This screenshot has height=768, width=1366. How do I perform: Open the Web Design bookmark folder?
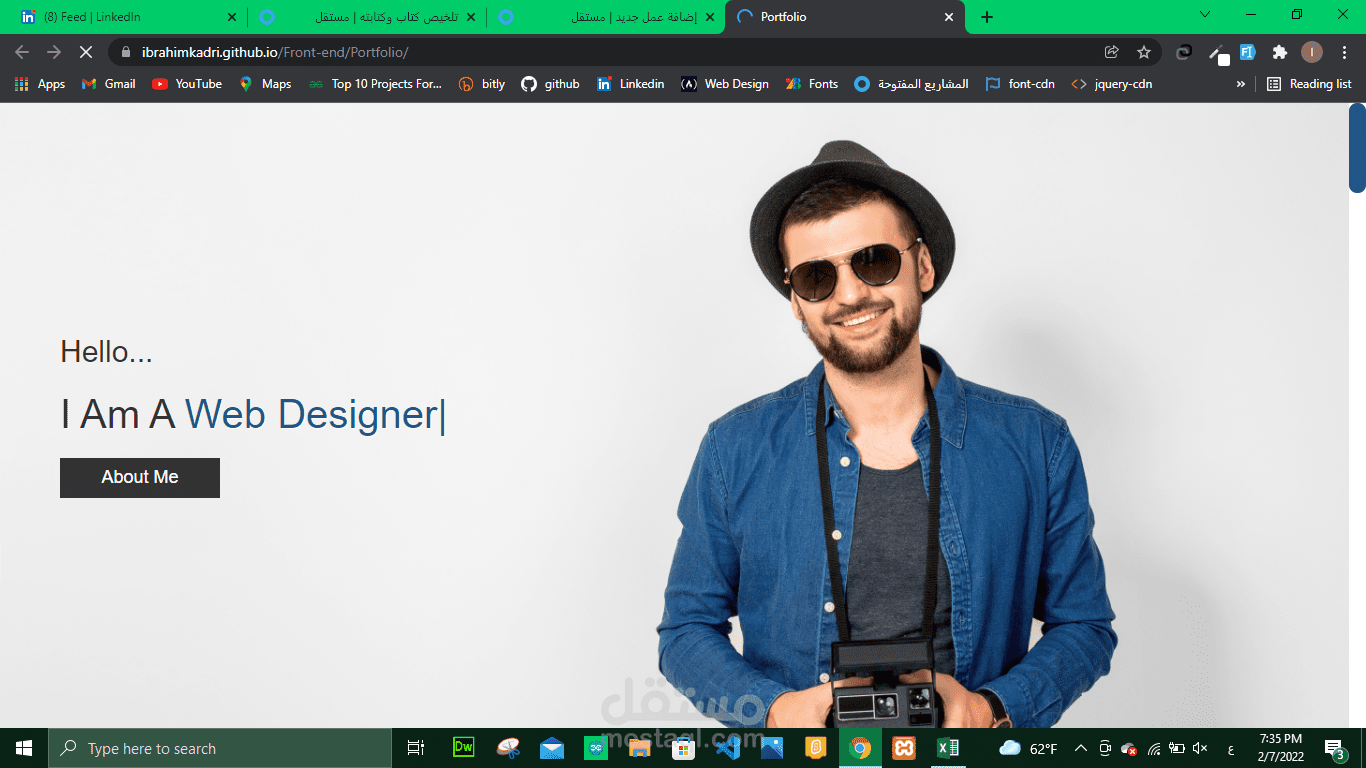725,84
